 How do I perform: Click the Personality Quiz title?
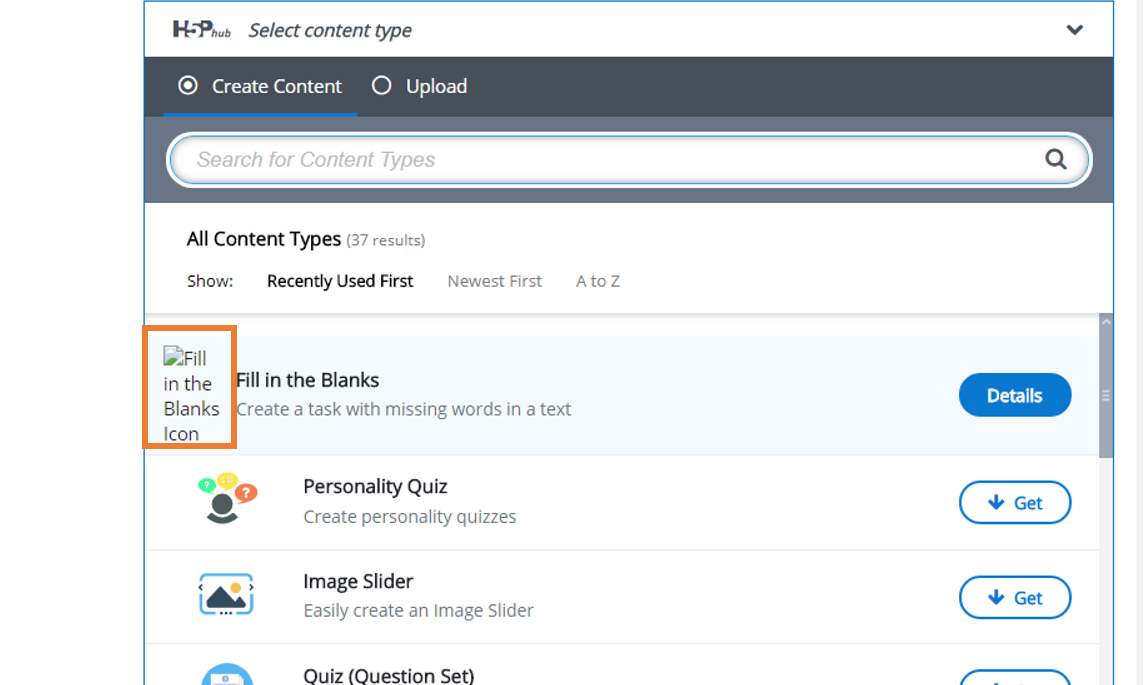coord(375,486)
